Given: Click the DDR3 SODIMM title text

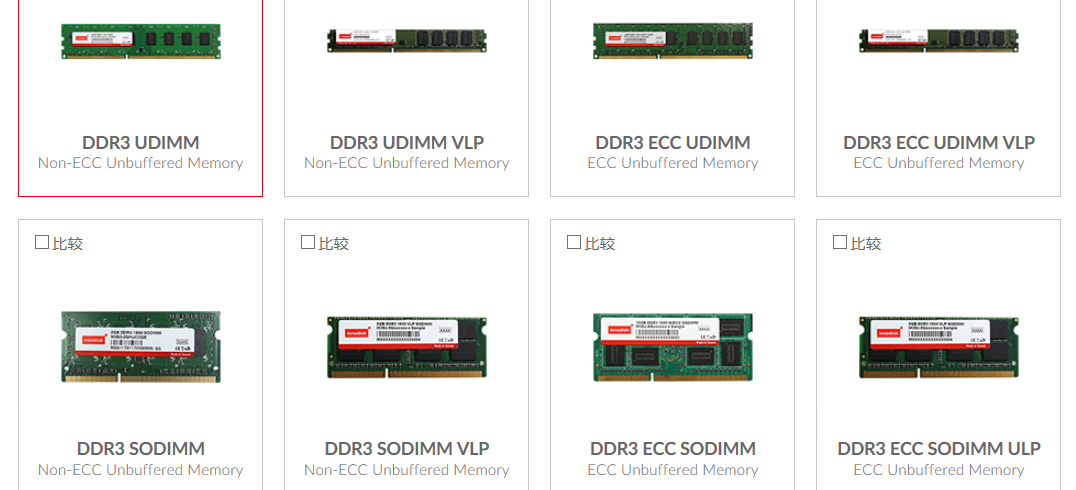Looking at the screenshot, I should click(141, 449).
